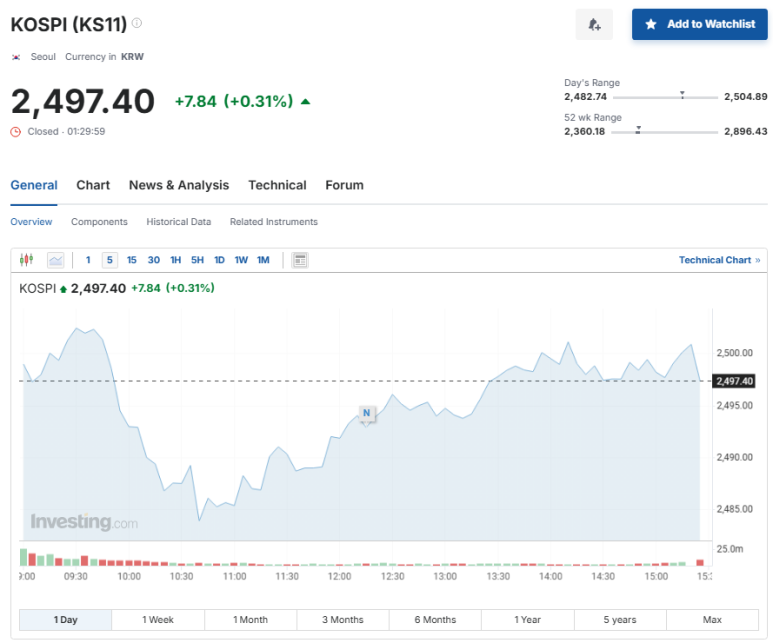773x643 pixels.
Task: Click the N news marker on chart
Action: coord(366,413)
